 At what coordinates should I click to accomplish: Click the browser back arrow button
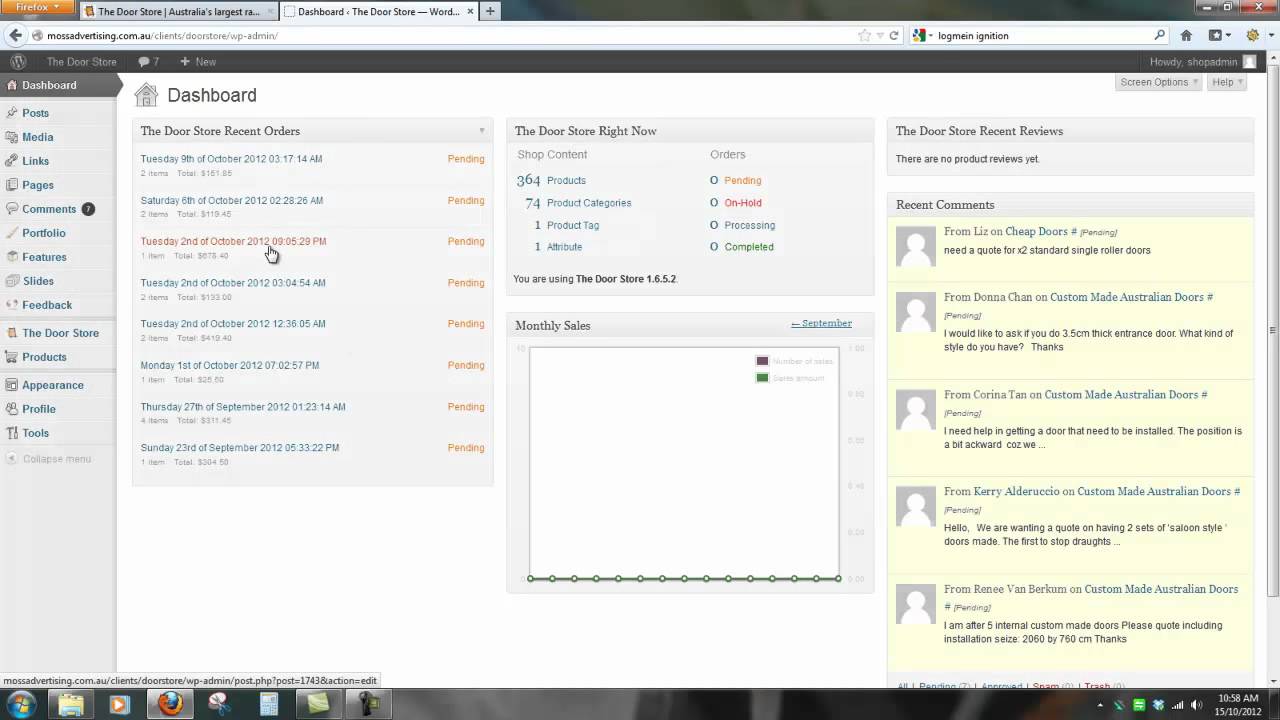[15, 35]
